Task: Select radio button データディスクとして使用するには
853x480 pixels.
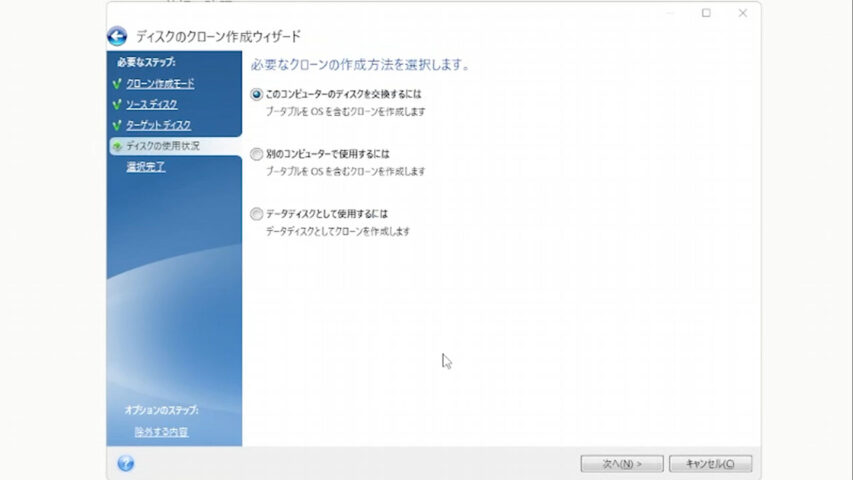Action: pyautogui.click(x=257, y=214)
